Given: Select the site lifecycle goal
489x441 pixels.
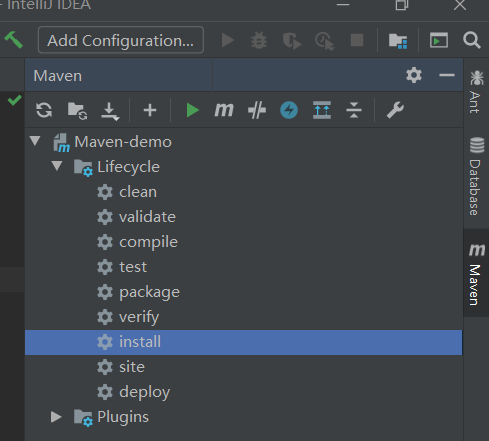Looking at the screenshot, I should point(132,367).
